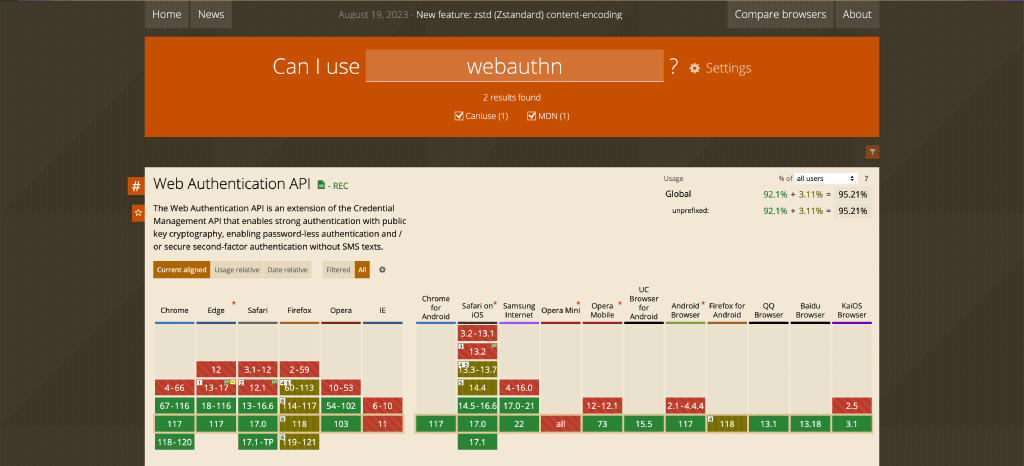Click Edge 18-116 cell
This screenshot has width=1024, height=466.
point(216,405)
